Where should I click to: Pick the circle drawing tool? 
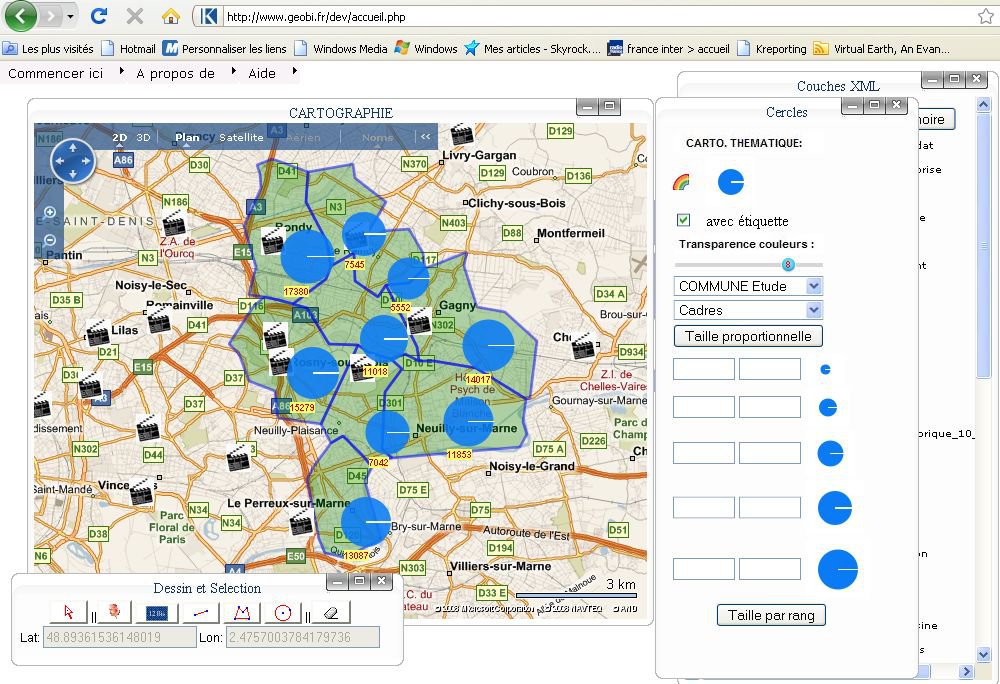(x=282, y=612)
